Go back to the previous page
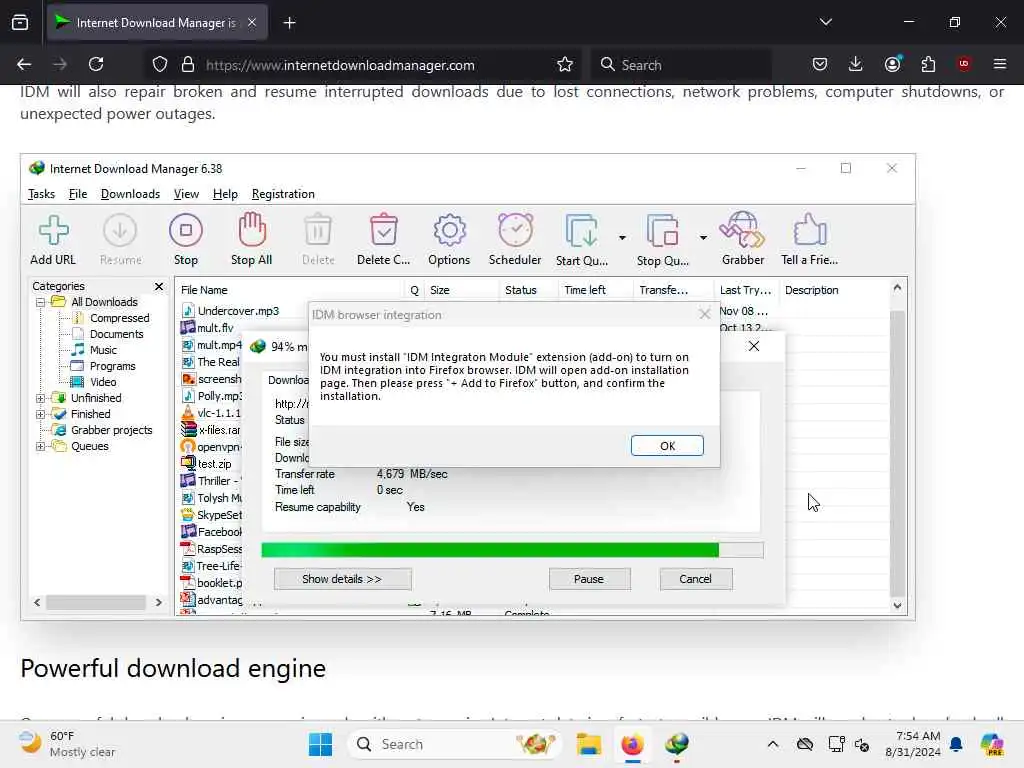This screenshot has height=768, width=1024. point(24,64)
